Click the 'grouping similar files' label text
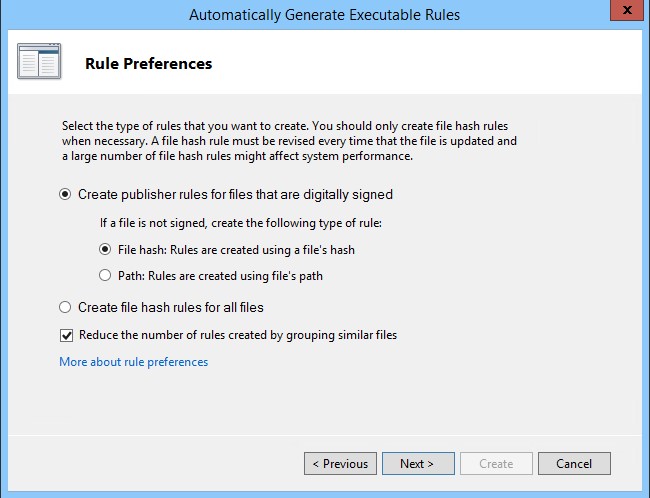Screen dimensions: 650x498 (340, 335)
